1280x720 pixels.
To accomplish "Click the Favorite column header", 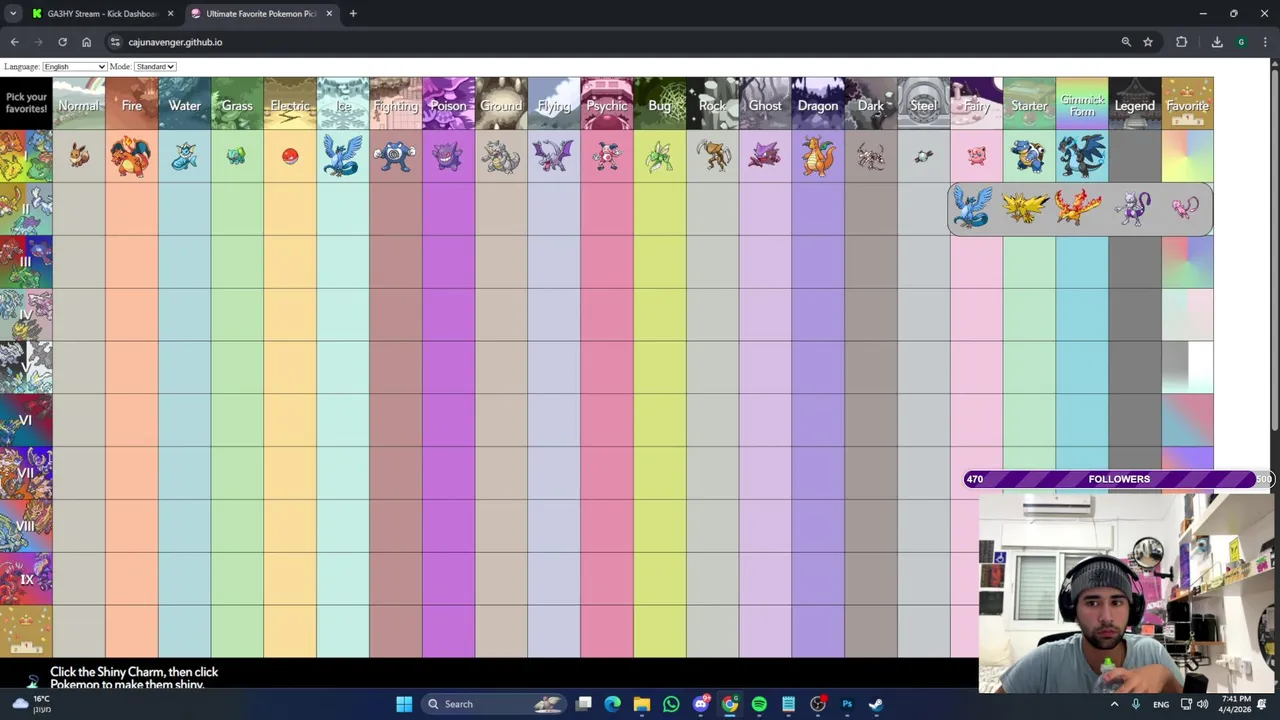I will click(x=1187, y=104).
